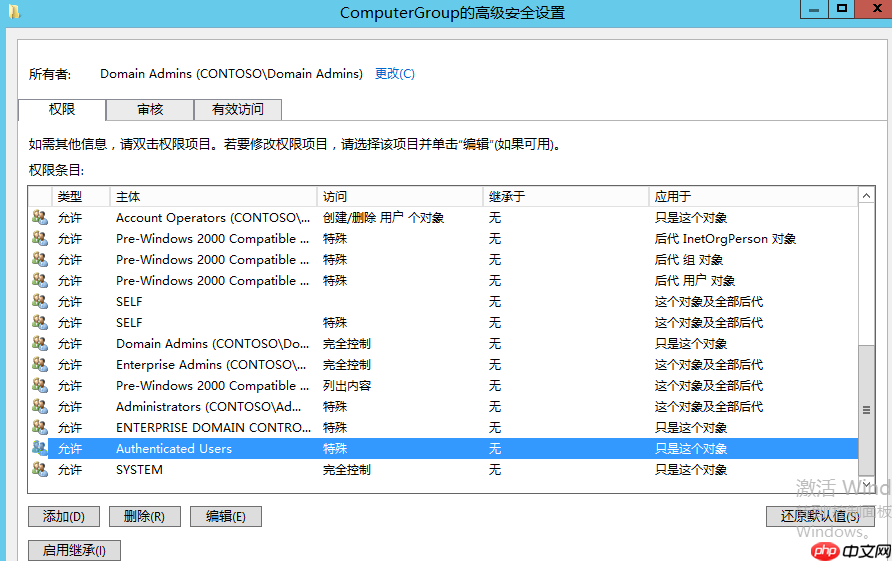Viewport: 892px width, 561px height.
Task: Click 完全控制 in the Enterprise Admins row
Action: pos(347,365)
